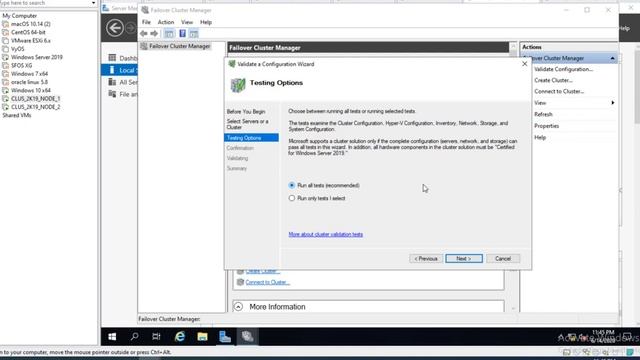Select Testing Options wizard step
The height and width of the screenshot is (360, 640).
click(x=251, y=138)
